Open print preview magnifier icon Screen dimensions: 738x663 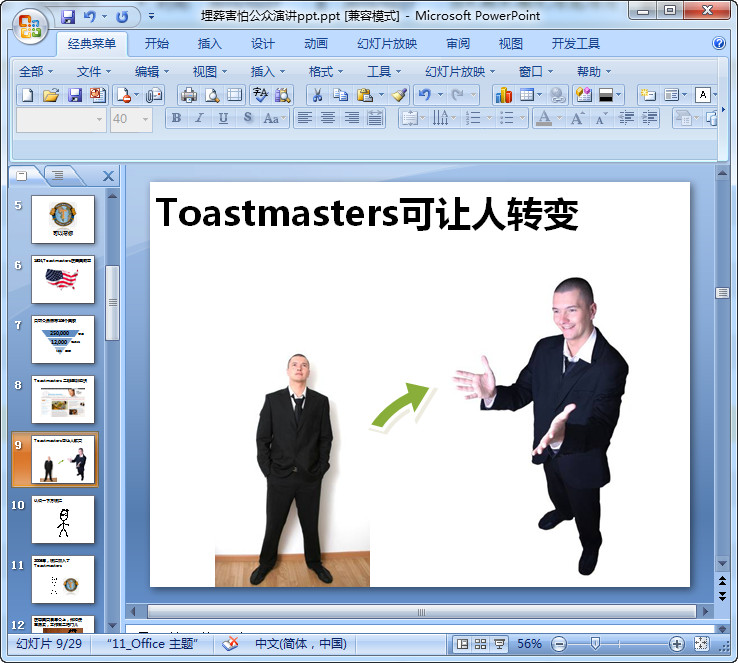click(x=212, y=95)
